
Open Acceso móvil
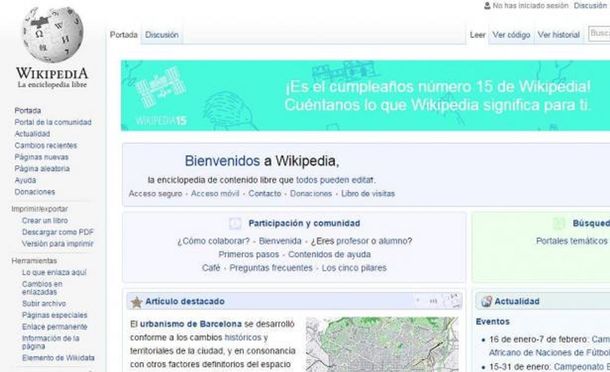215,193
